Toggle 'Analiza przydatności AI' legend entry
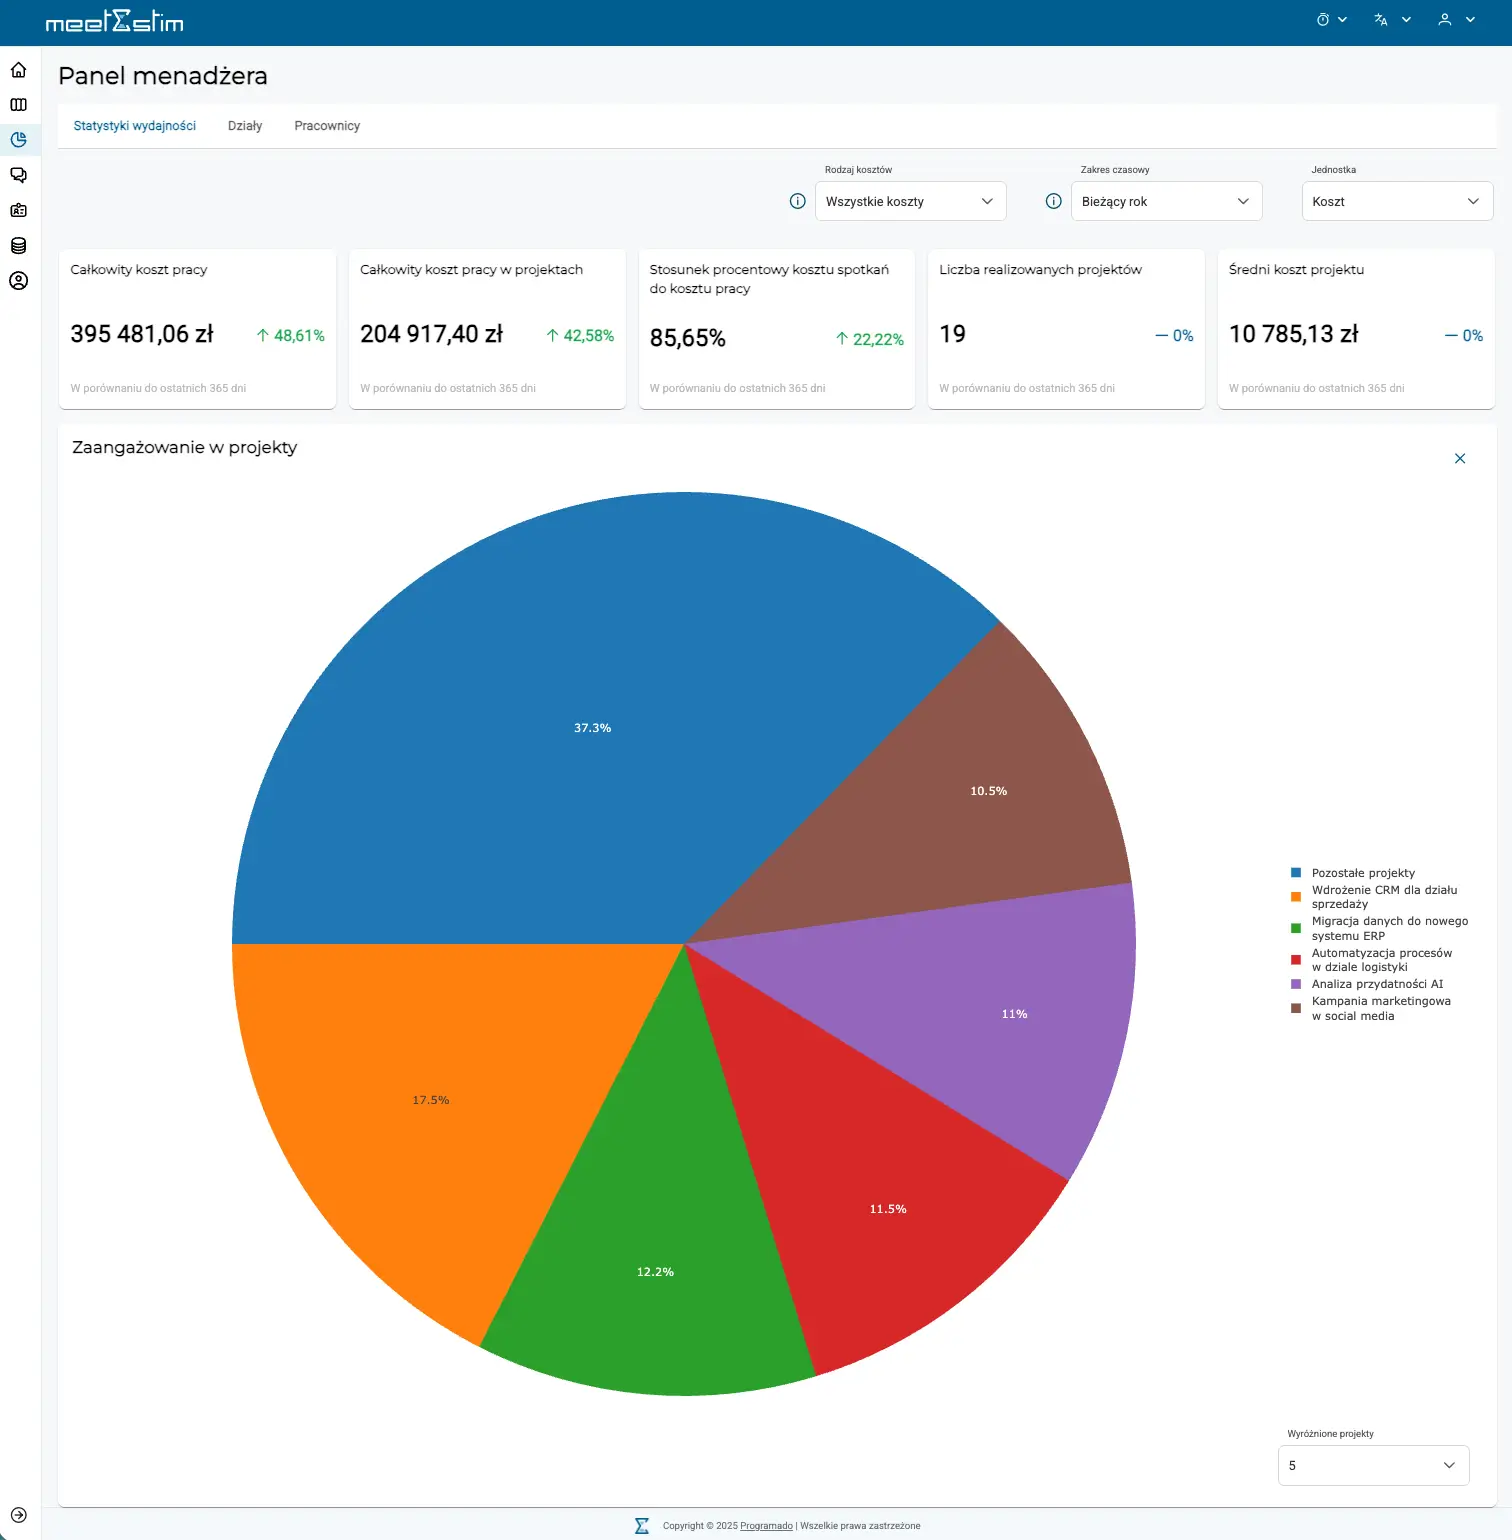The width and height of the screenshot is (1512, 1540). click(1376, 984)
